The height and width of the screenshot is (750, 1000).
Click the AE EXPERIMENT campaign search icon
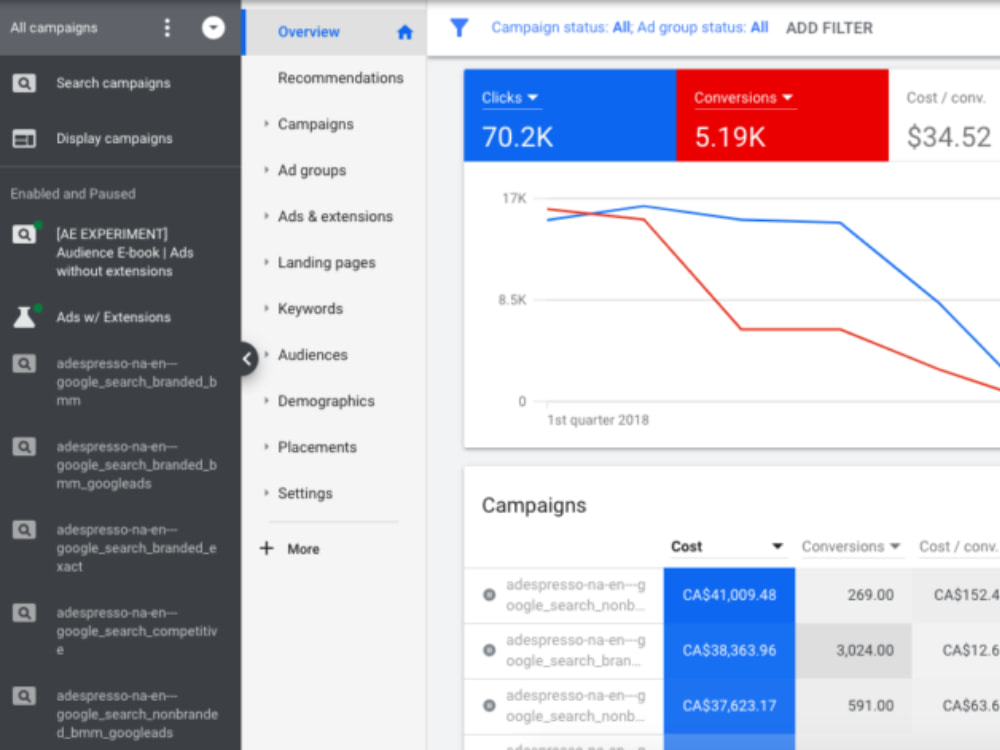click(x=24, y=234)
